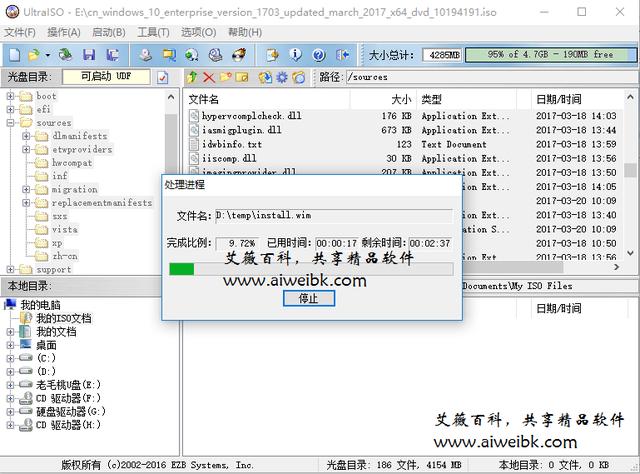
Task: Sort by the 大小 column header
Action: point(383,99)
